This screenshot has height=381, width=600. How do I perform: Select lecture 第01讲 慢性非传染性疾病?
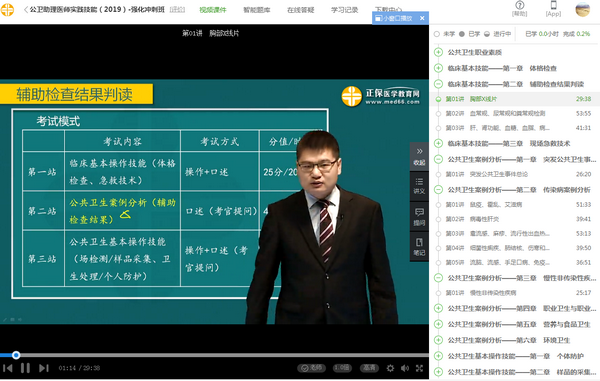tap(515, 293)
